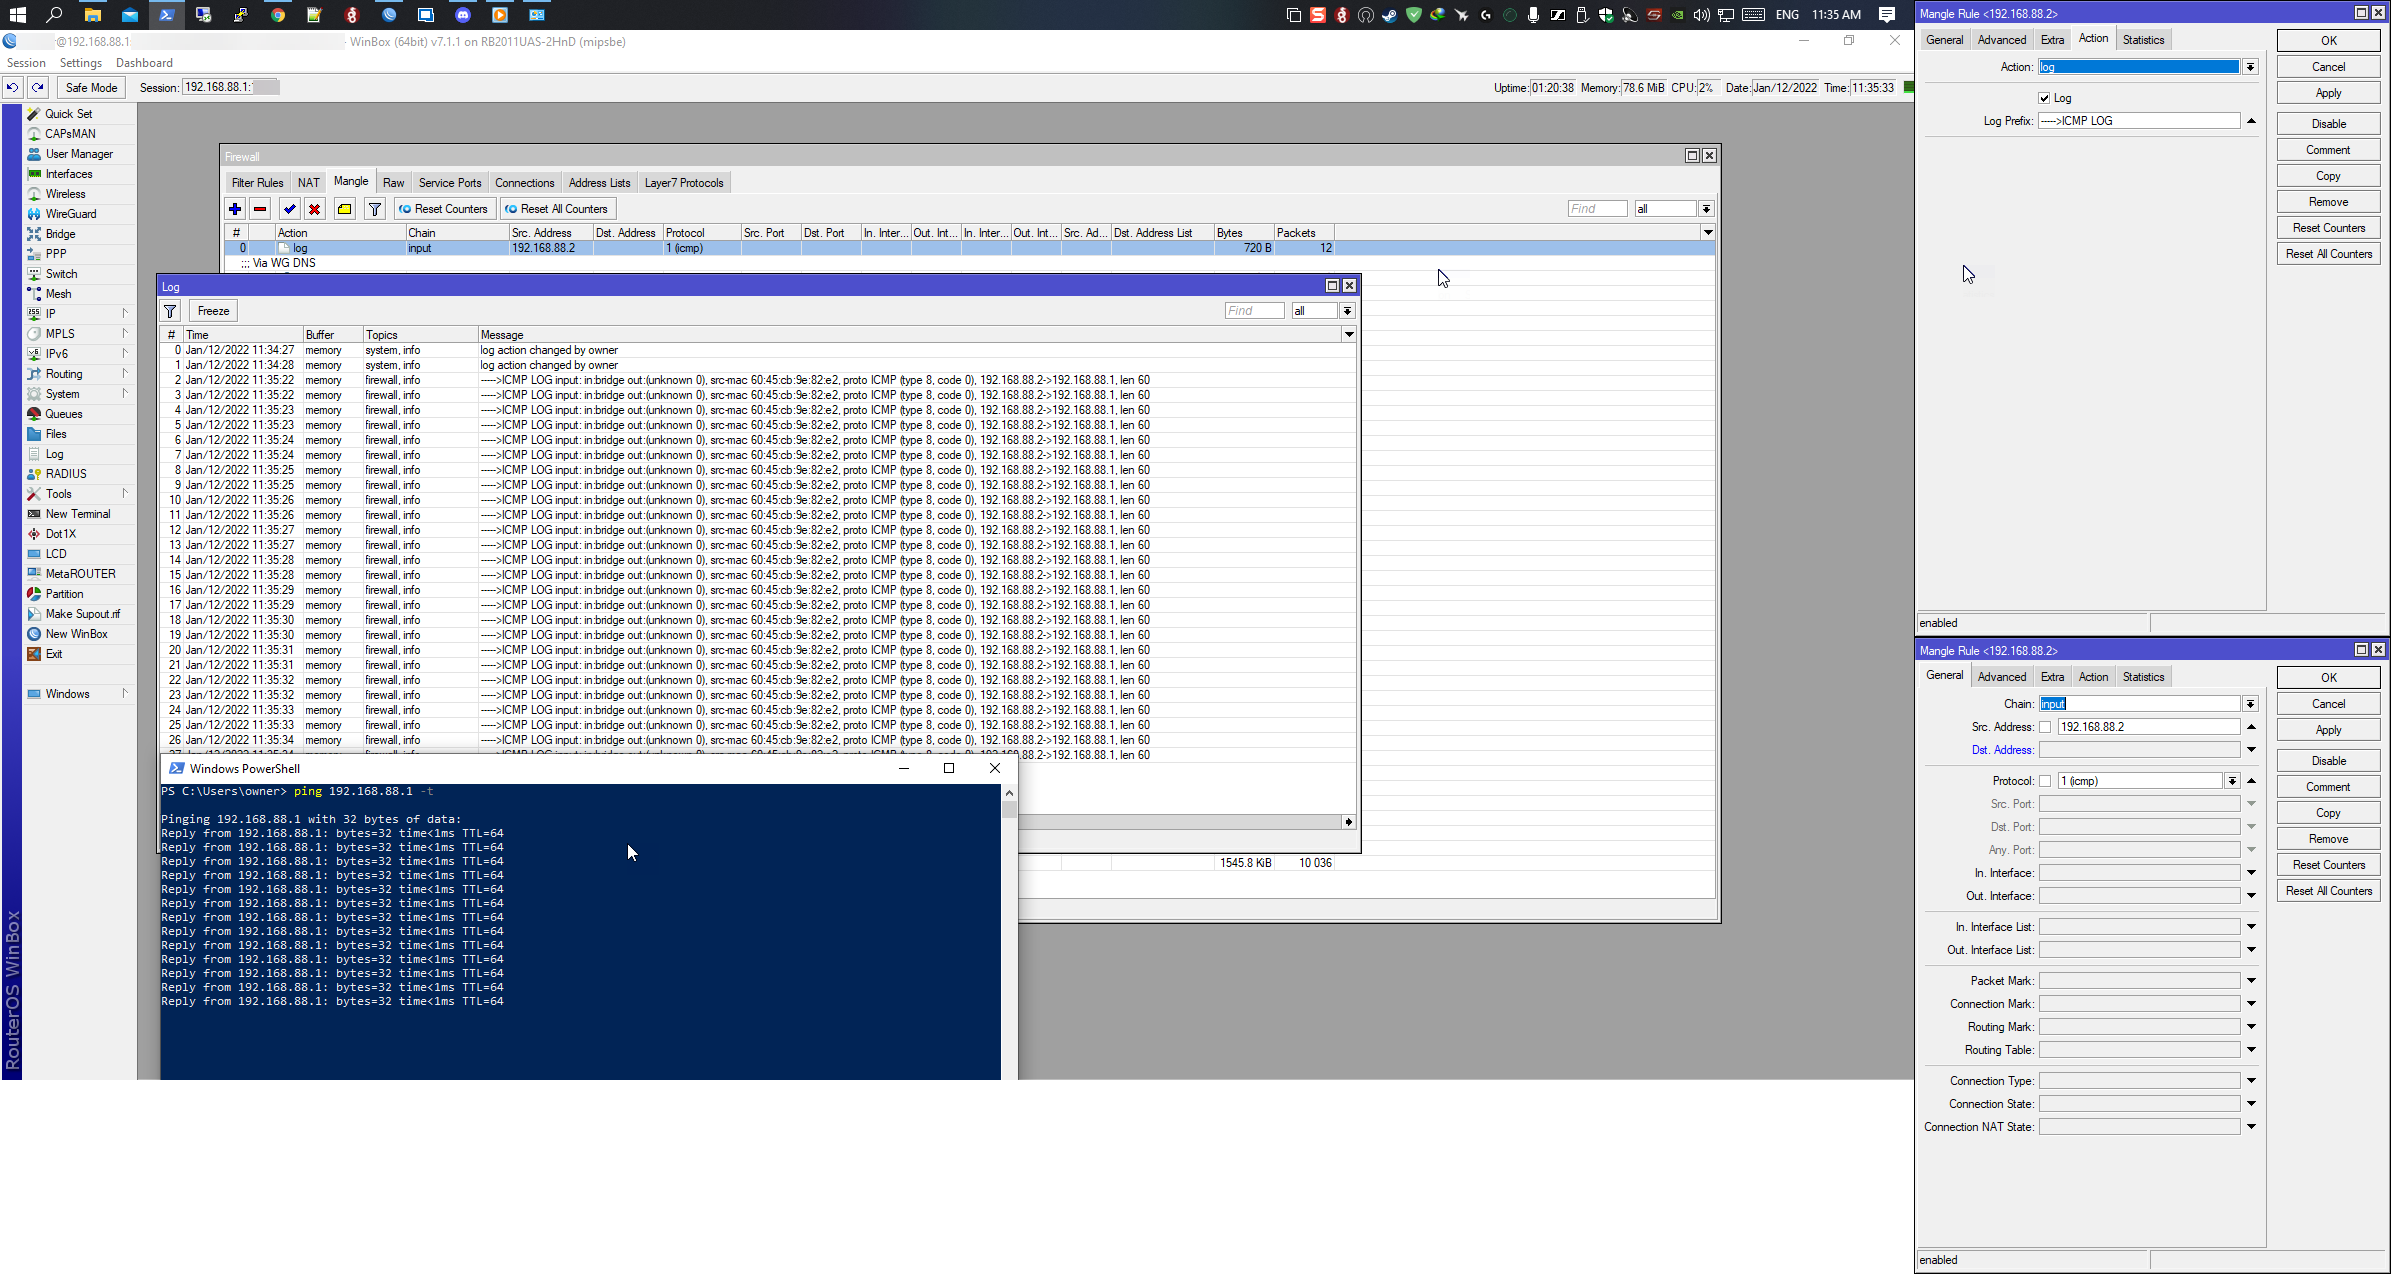This screenshot has height=1274, width=2391.
Task: Open Queues from the sidebar
Action: tap(63, 414)
